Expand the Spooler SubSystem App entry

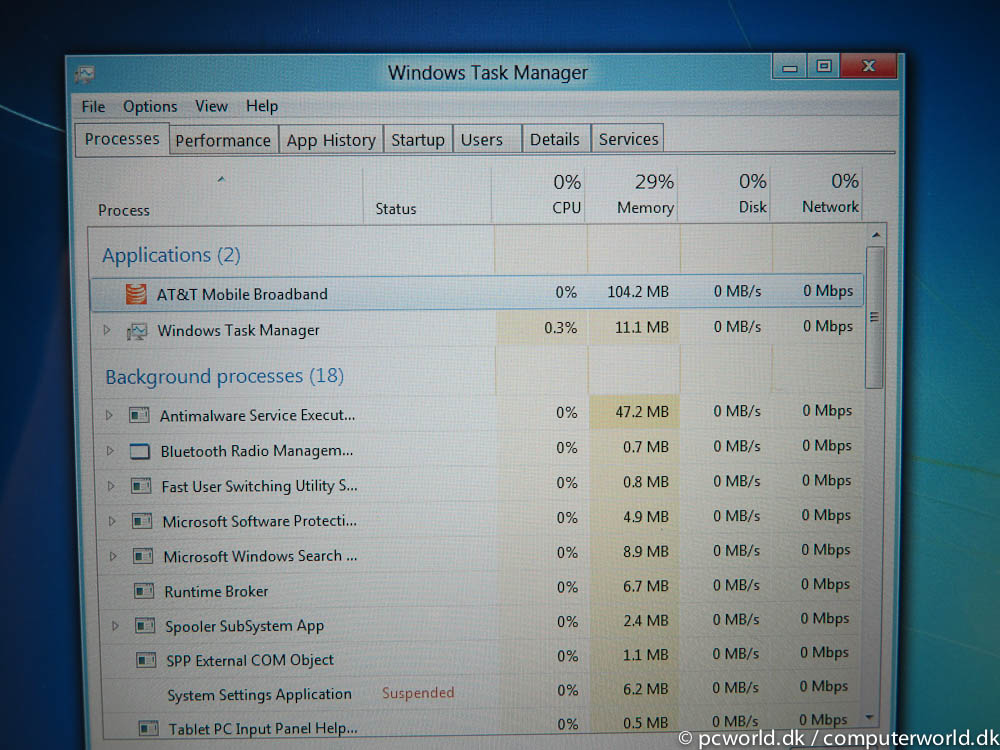click(115, 626)
